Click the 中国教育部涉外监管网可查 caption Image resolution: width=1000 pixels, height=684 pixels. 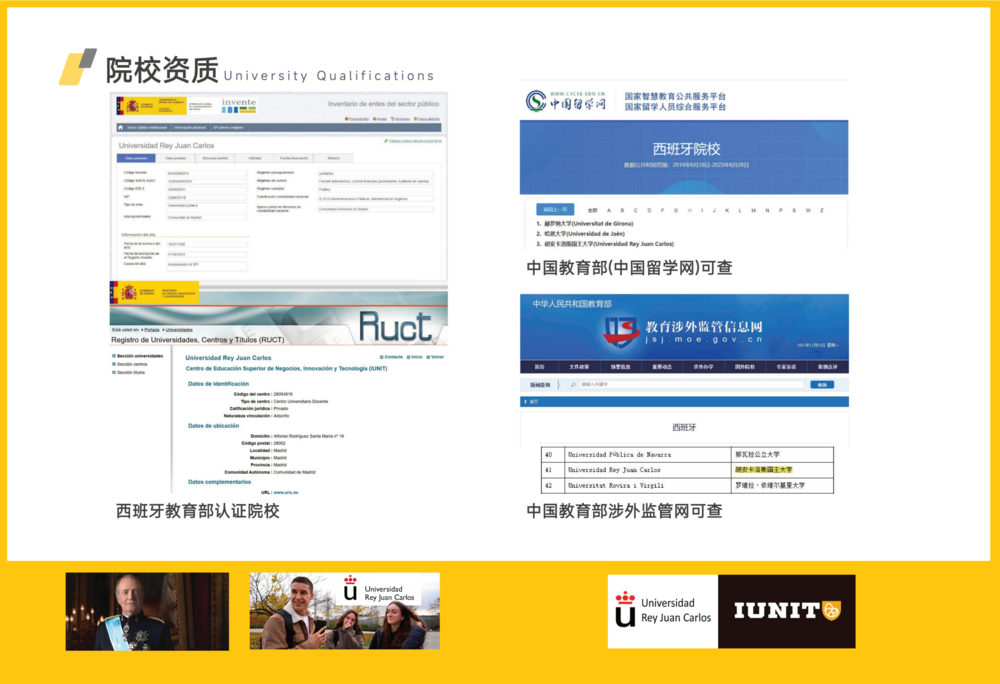(624, 511)
